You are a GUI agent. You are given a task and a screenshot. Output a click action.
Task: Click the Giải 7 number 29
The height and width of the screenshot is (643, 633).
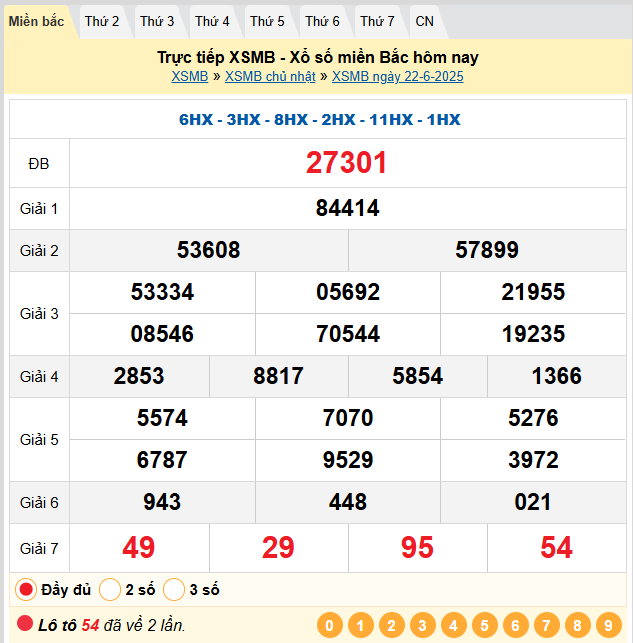(278, 548)
